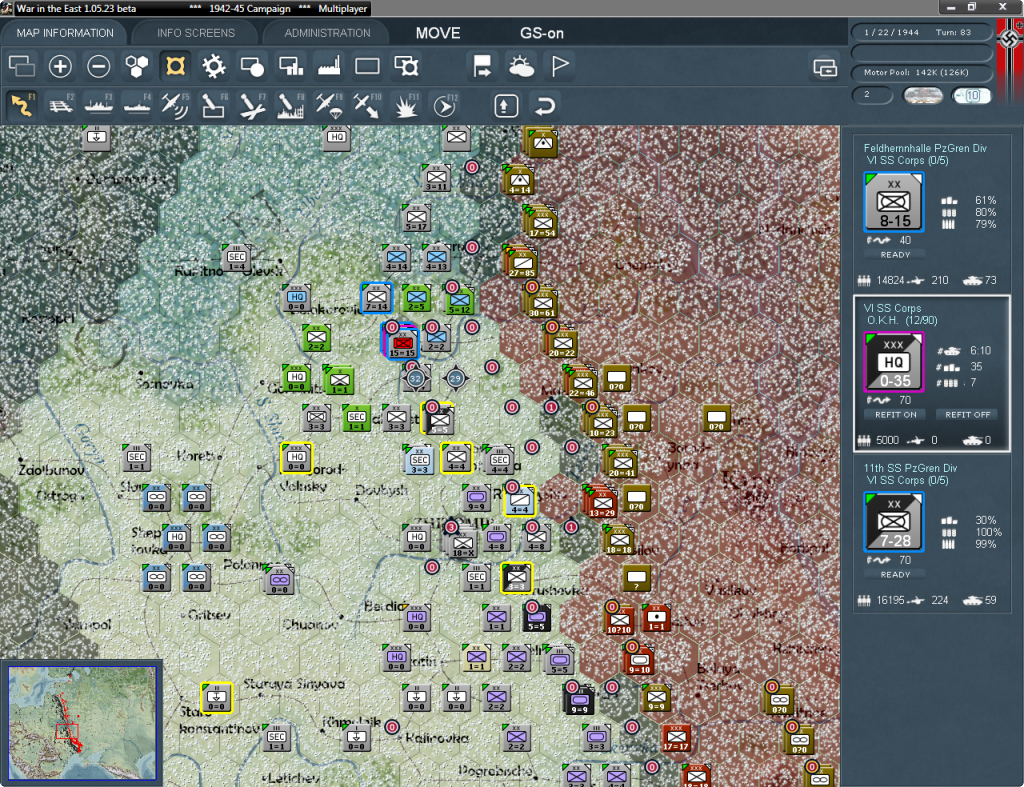Select the F11 explosion mode icon
The image size is (1024, 787).
click(406, 106)
